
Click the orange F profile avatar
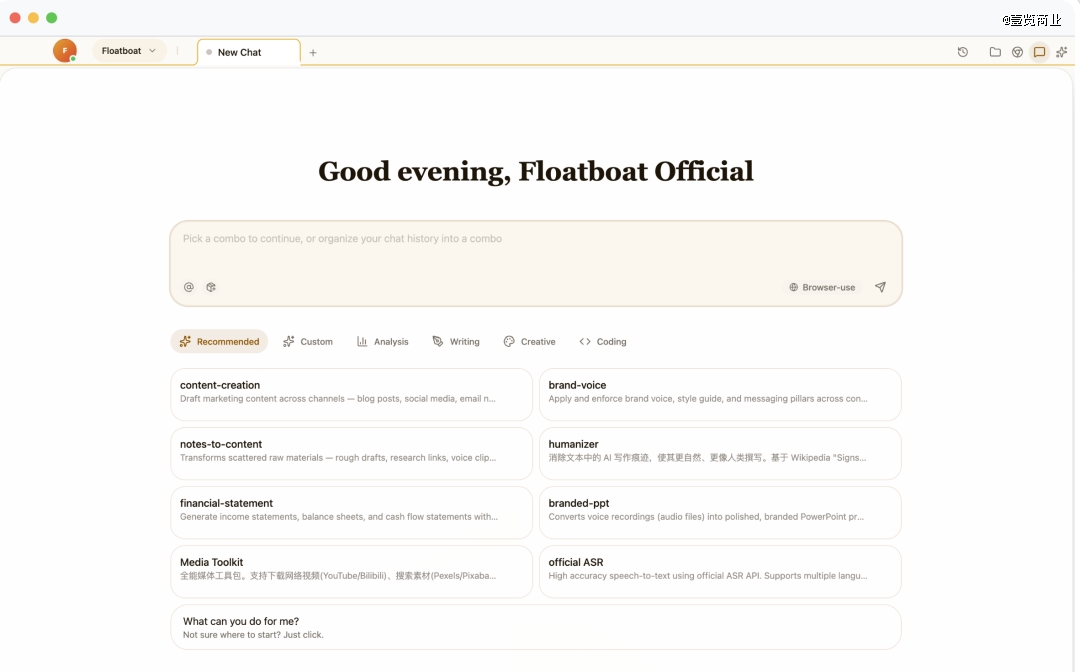point(65,51)
